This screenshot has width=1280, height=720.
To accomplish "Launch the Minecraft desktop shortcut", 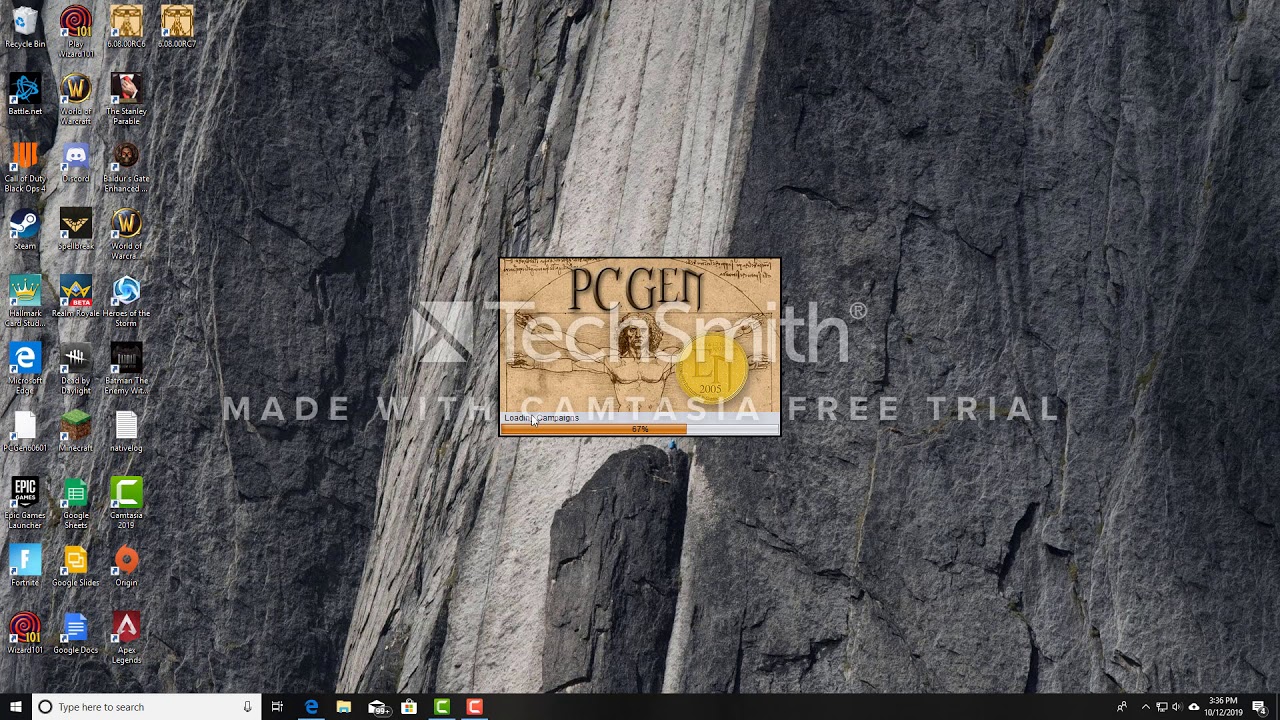I will tap(76, 431).
